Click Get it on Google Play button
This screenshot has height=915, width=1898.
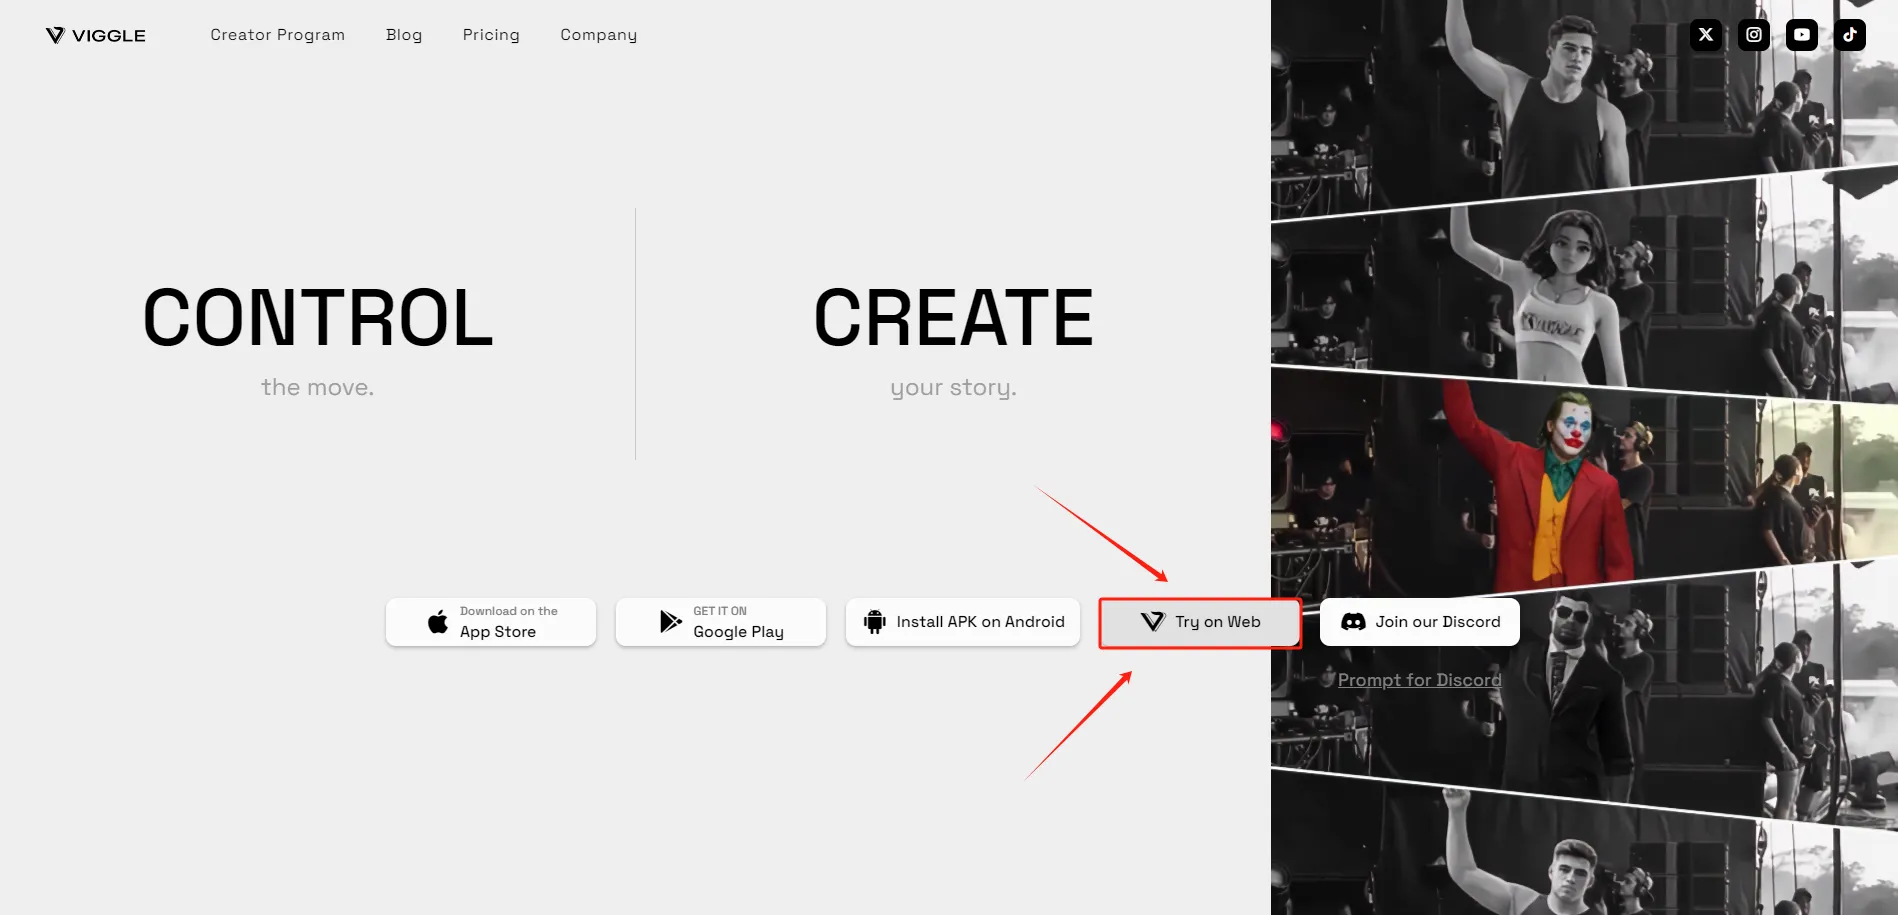(721, 622)
